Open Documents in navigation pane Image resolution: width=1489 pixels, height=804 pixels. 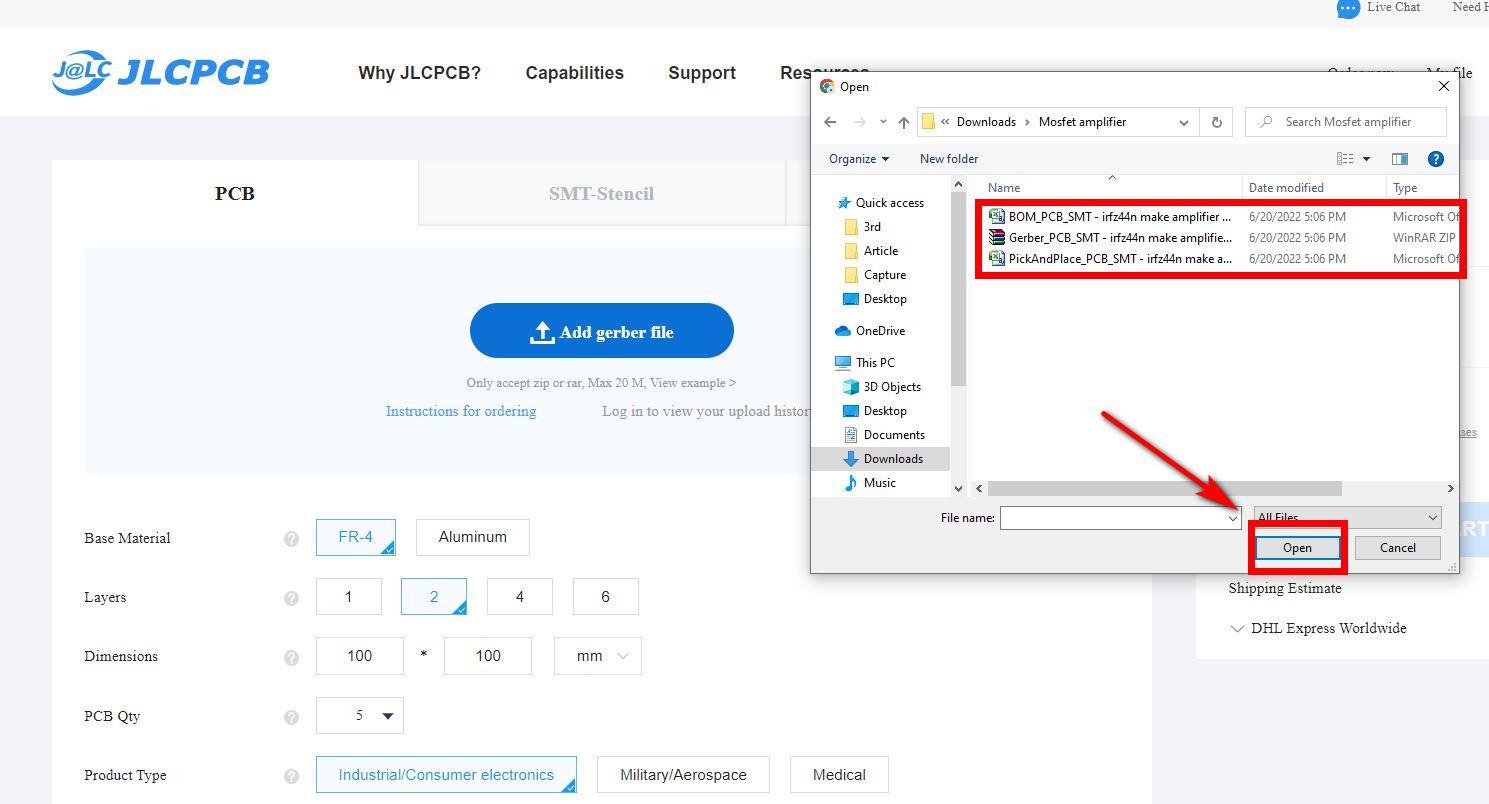884,435
